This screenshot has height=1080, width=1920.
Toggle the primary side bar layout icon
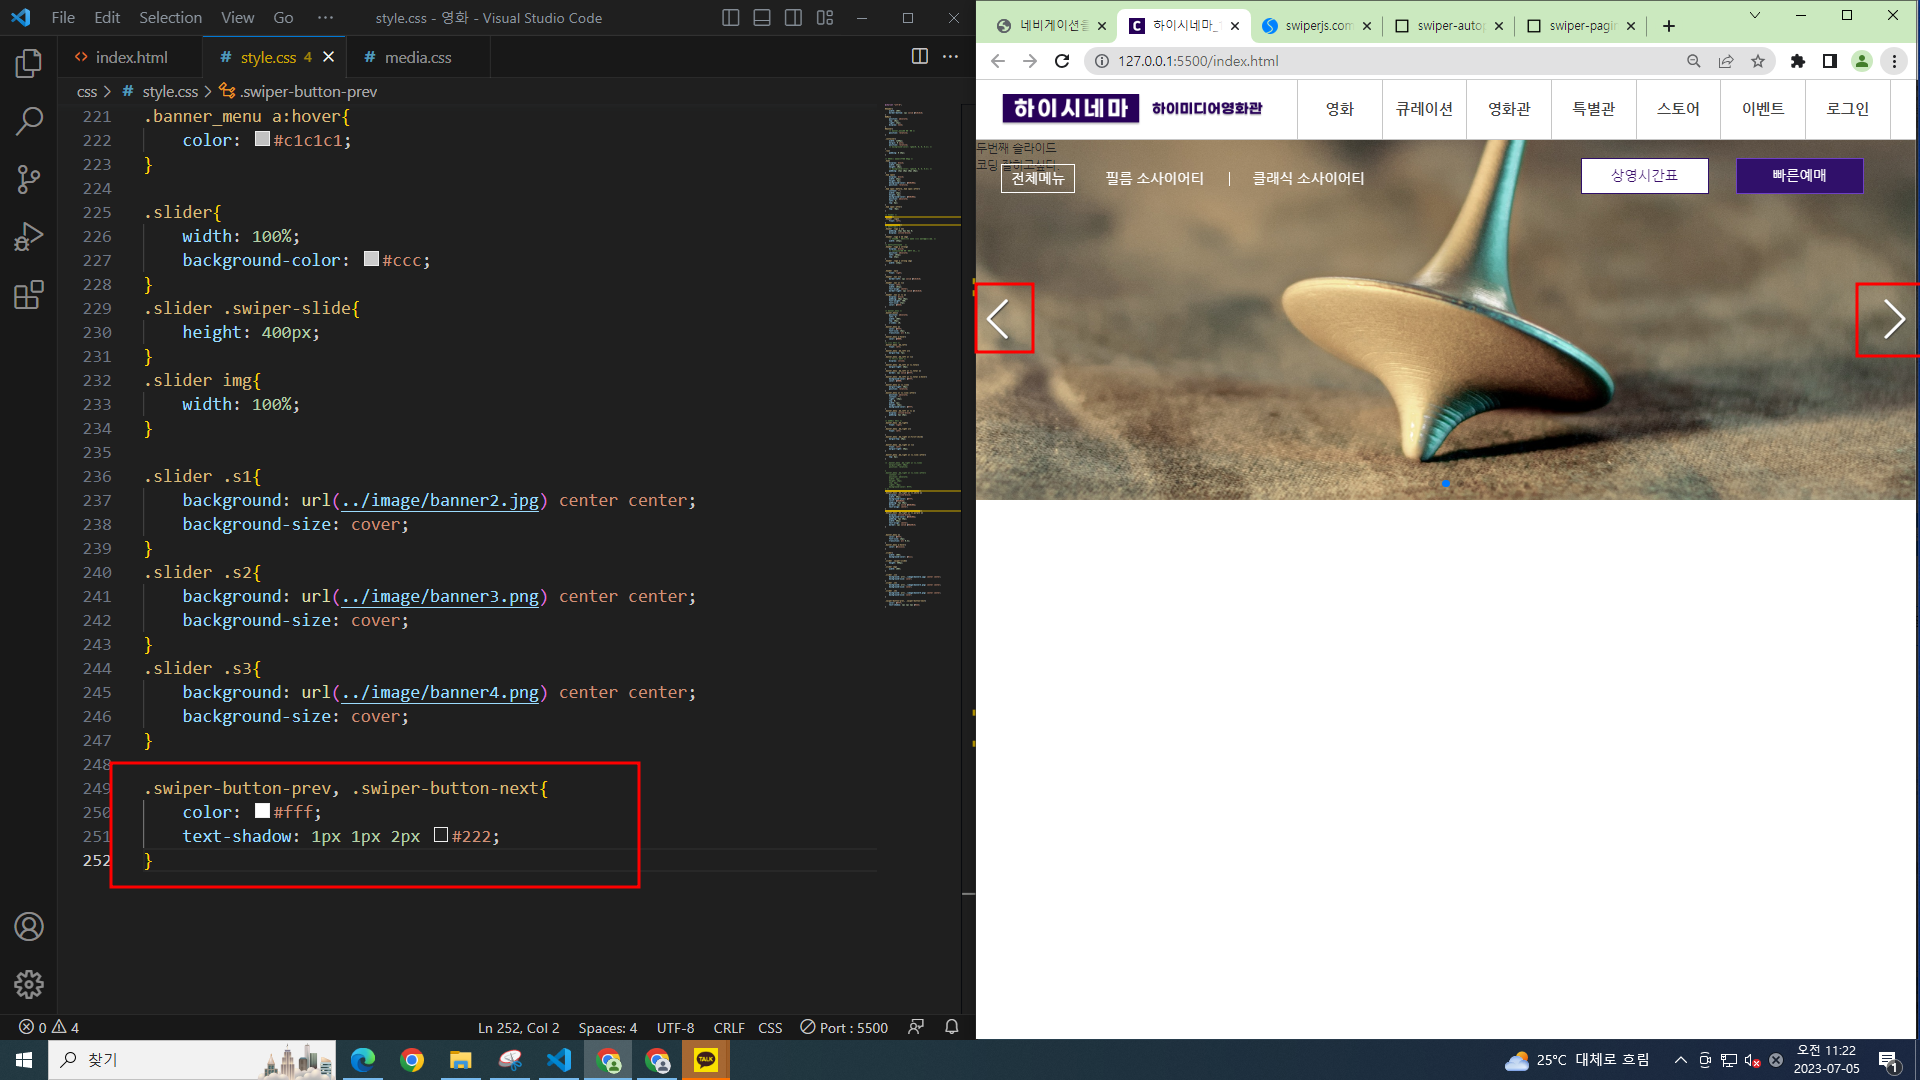[x=730, y=18]
